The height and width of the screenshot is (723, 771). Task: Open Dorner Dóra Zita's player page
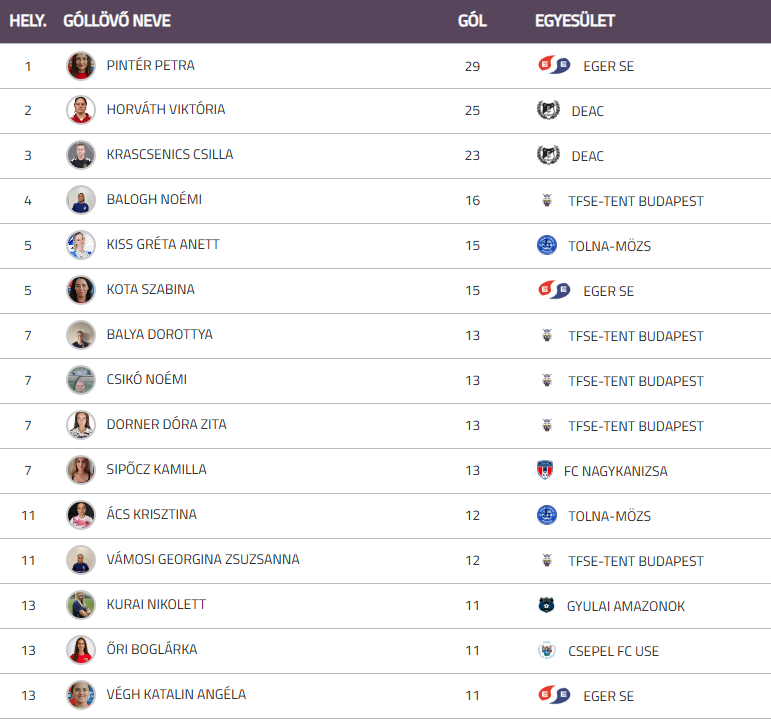coord(167,425)
